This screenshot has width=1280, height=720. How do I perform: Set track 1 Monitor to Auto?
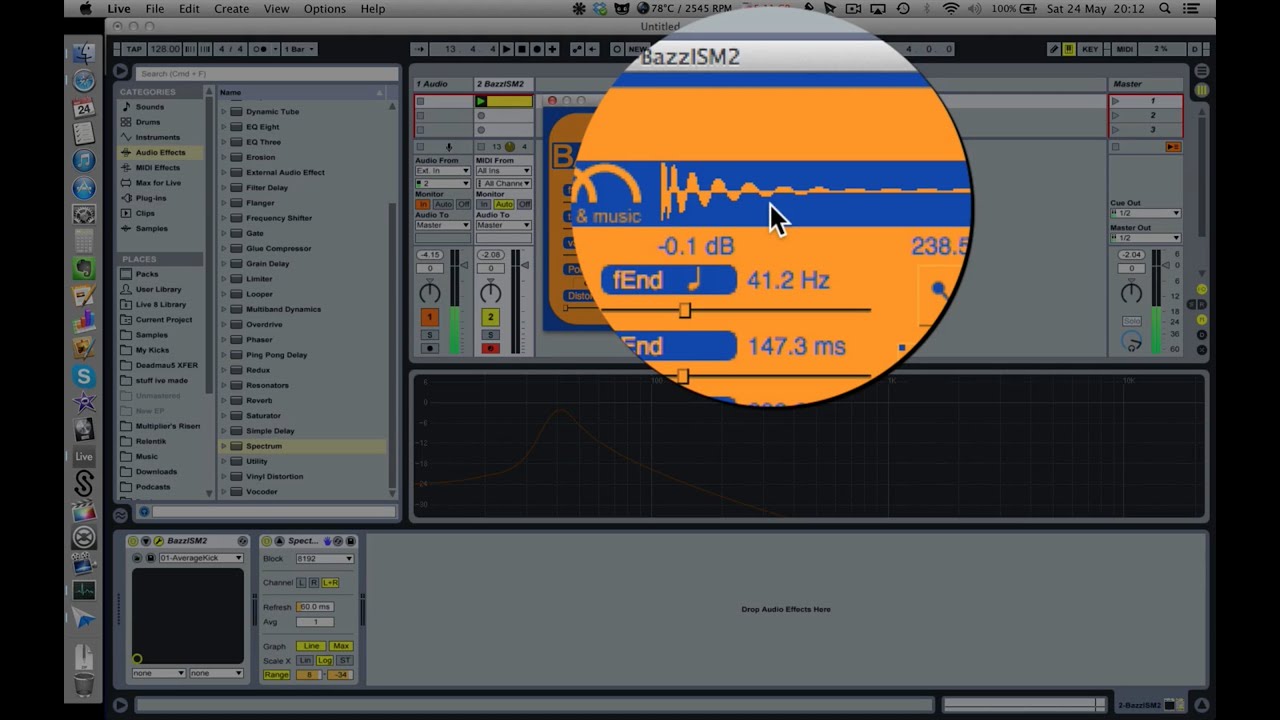click(443, 204)
